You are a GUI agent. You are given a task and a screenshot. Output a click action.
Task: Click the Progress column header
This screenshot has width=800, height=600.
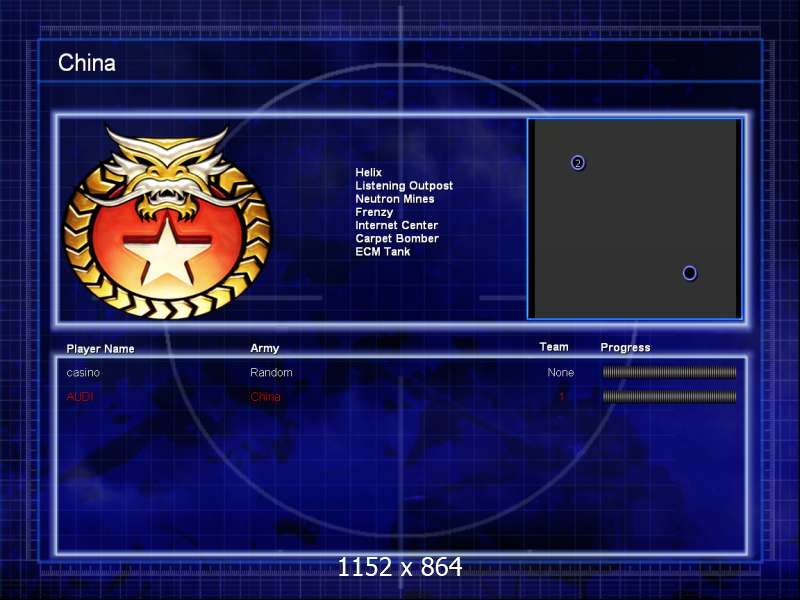click(x=626, y=347)
